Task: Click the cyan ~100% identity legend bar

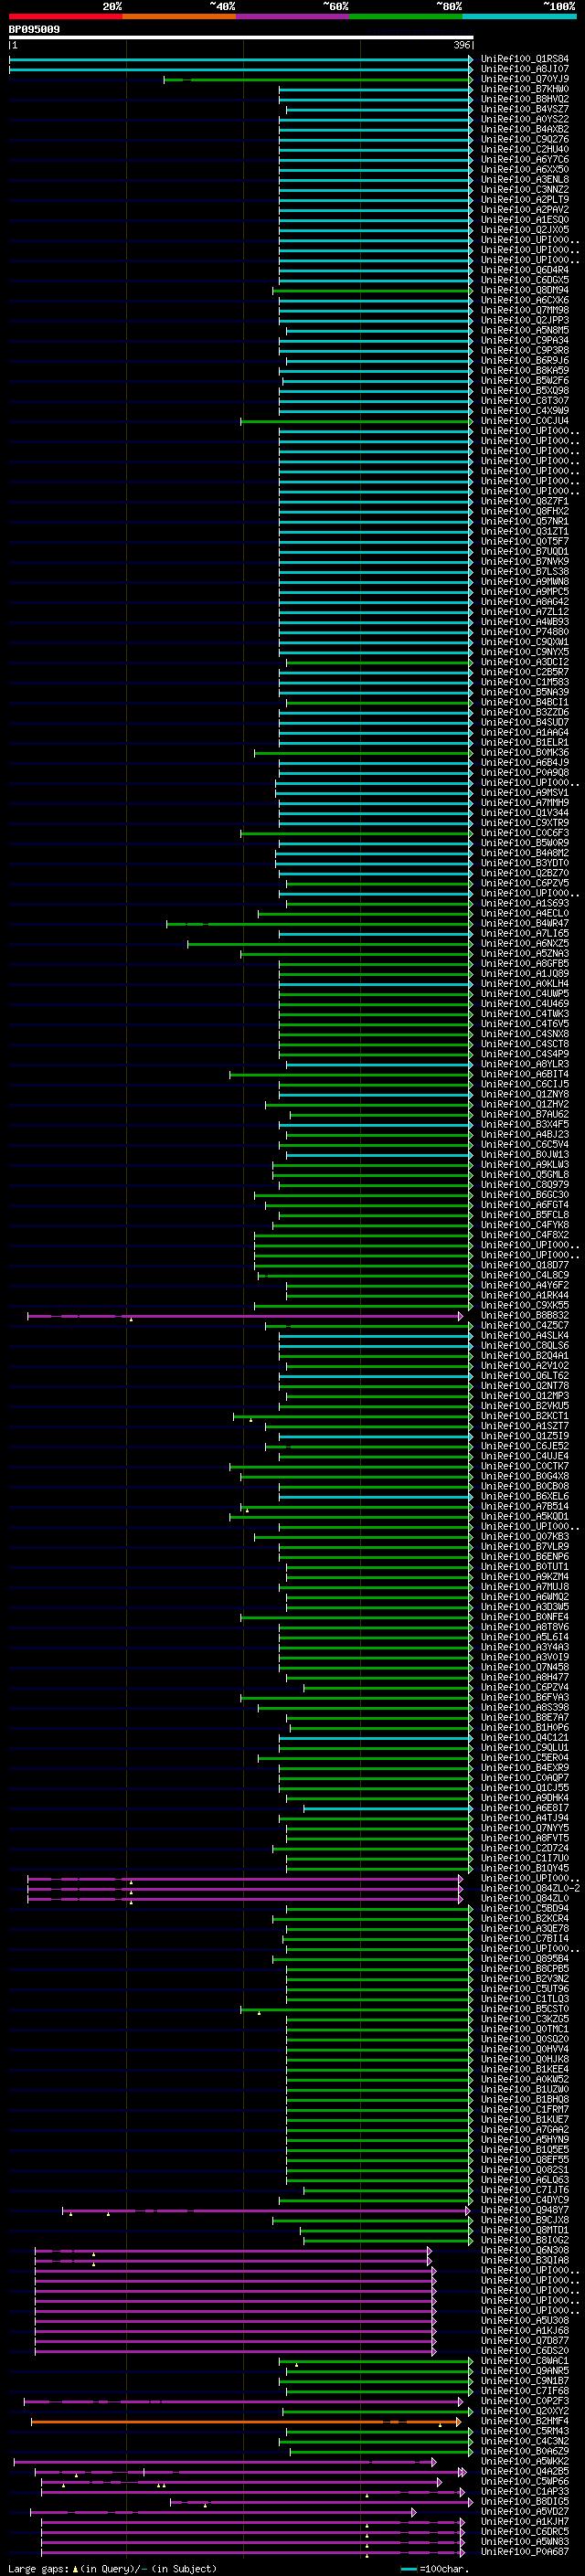Action: click(520, 16)
